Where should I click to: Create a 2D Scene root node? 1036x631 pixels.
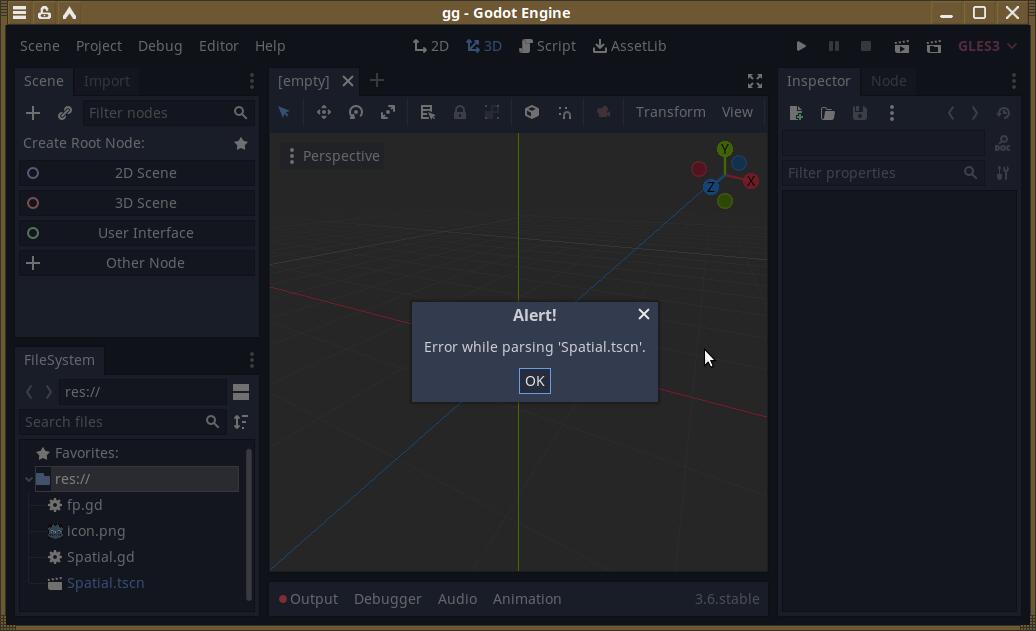click(x=137, y=173)
